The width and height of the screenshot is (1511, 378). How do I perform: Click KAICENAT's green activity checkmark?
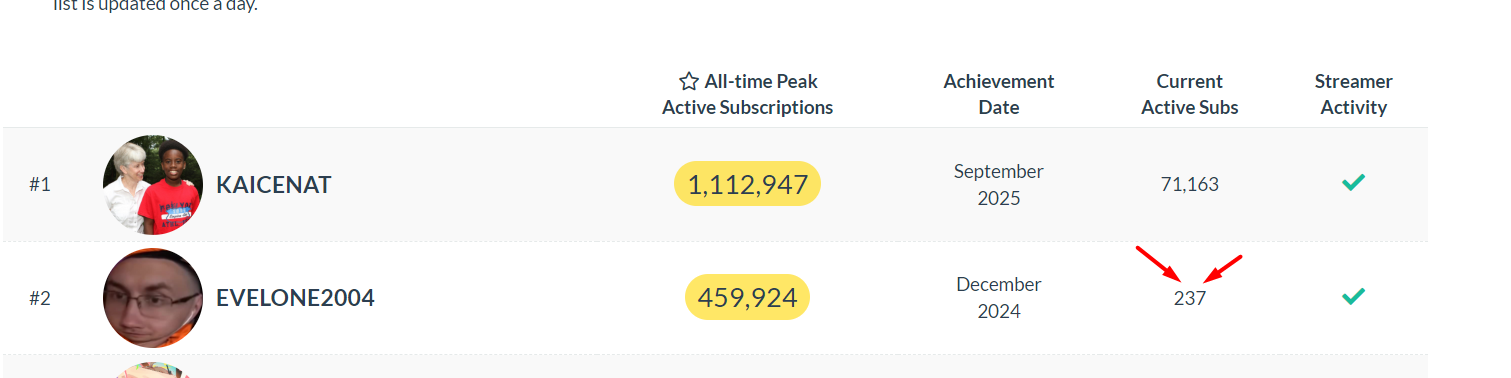point(1354,182)
